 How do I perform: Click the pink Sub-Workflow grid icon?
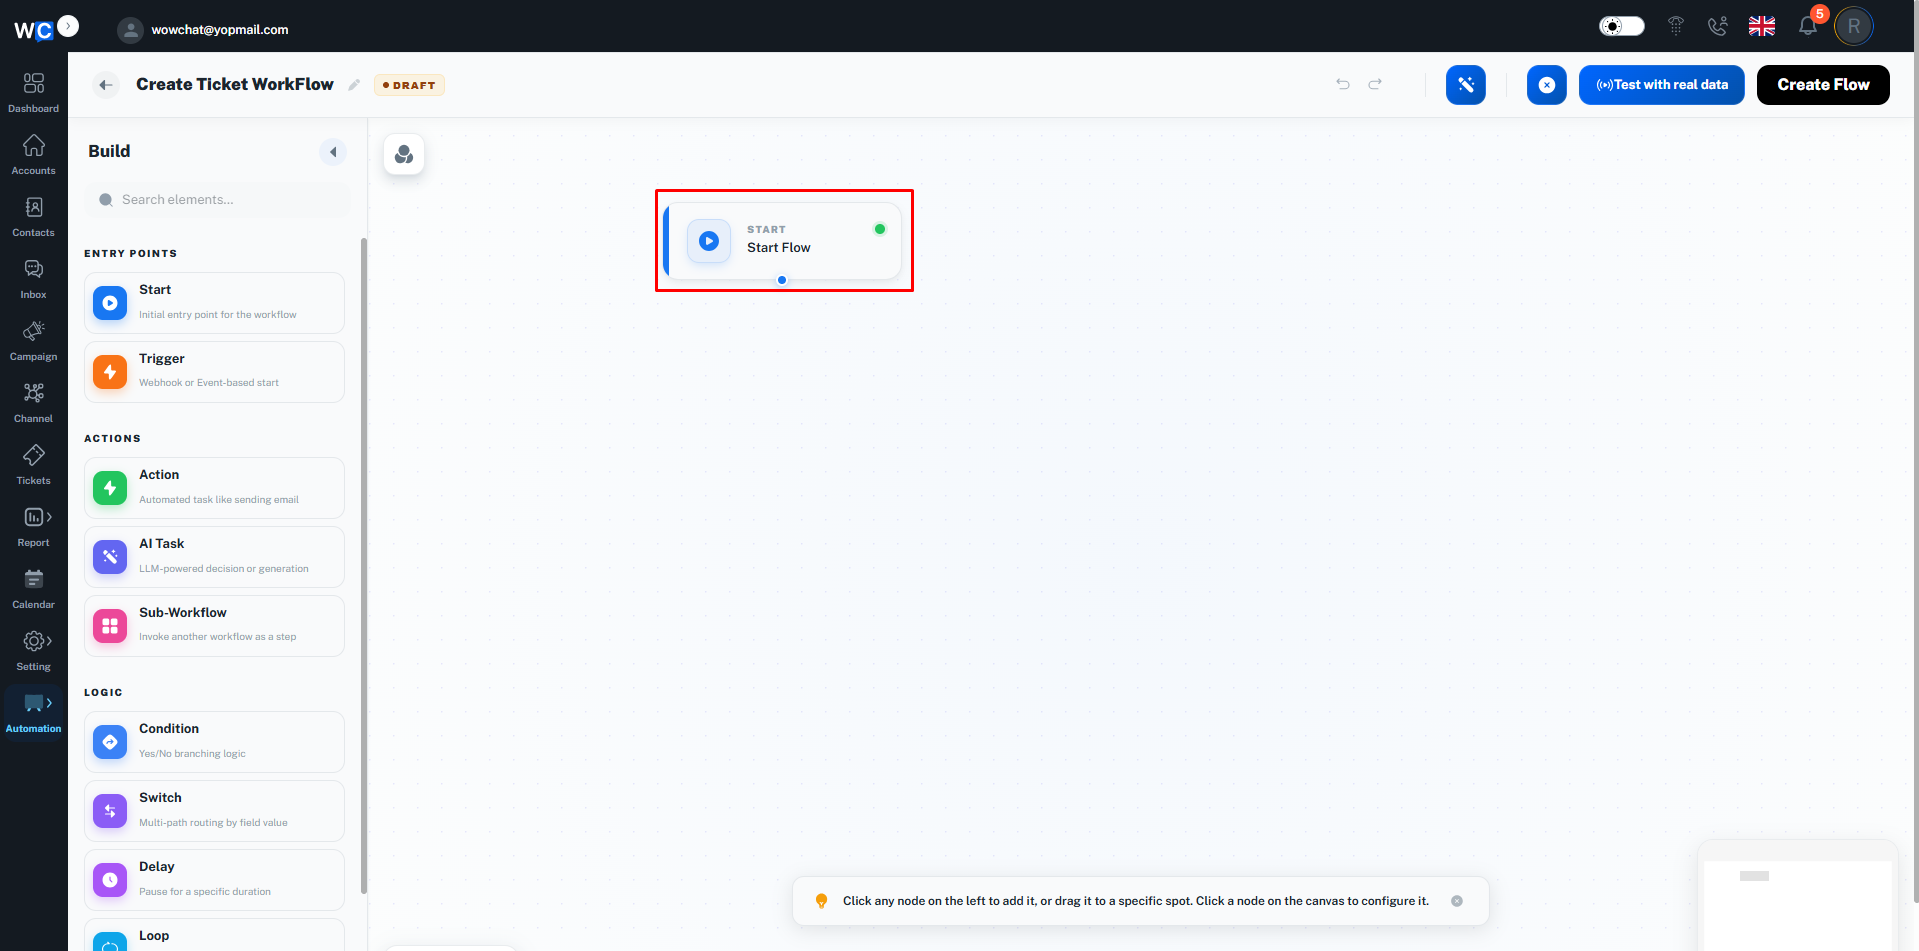click(110, 626)
